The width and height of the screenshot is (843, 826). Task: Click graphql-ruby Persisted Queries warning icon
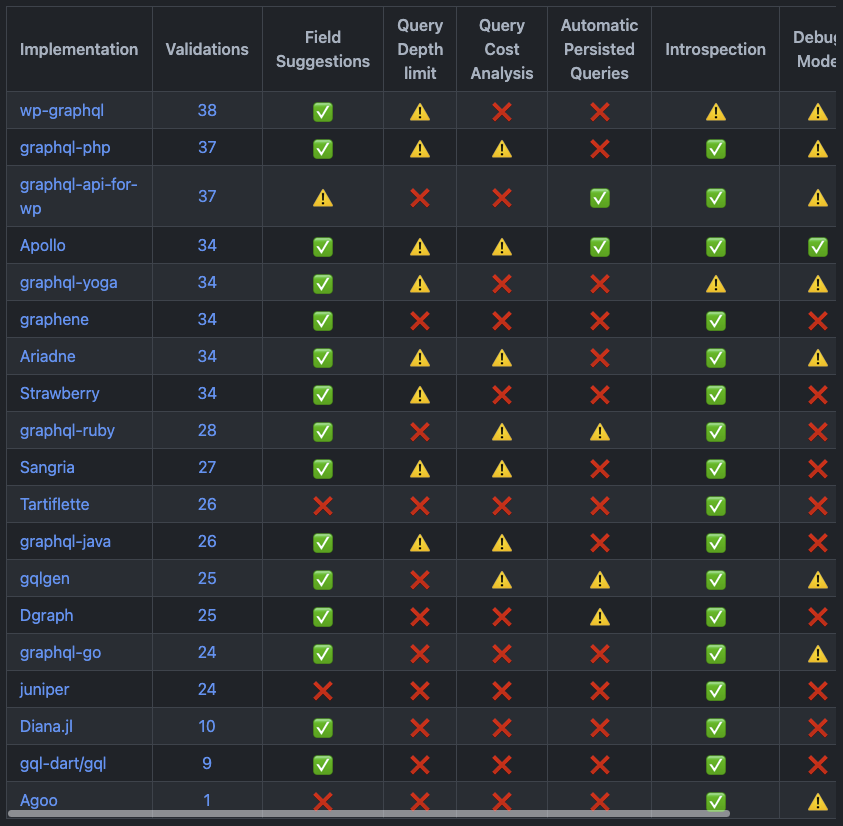pyautogui.click(x=599, y=432)
